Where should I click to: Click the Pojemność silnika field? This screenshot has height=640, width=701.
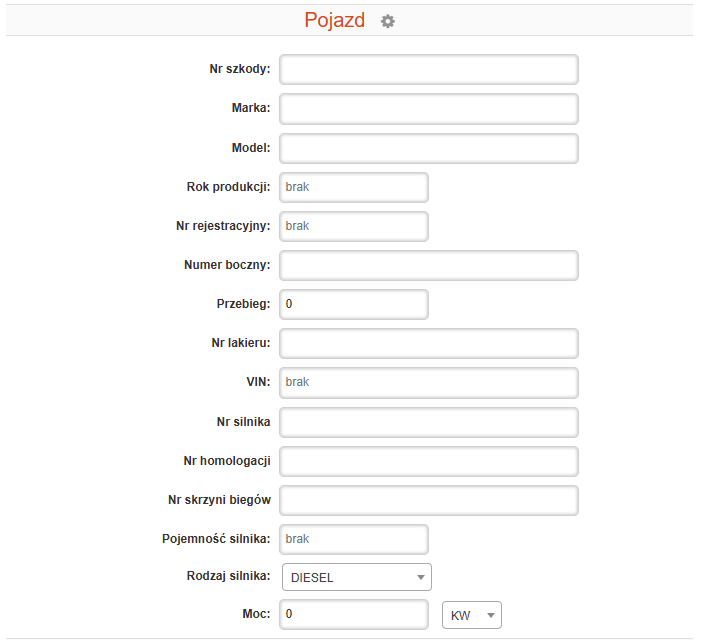(x=354, y=538)
